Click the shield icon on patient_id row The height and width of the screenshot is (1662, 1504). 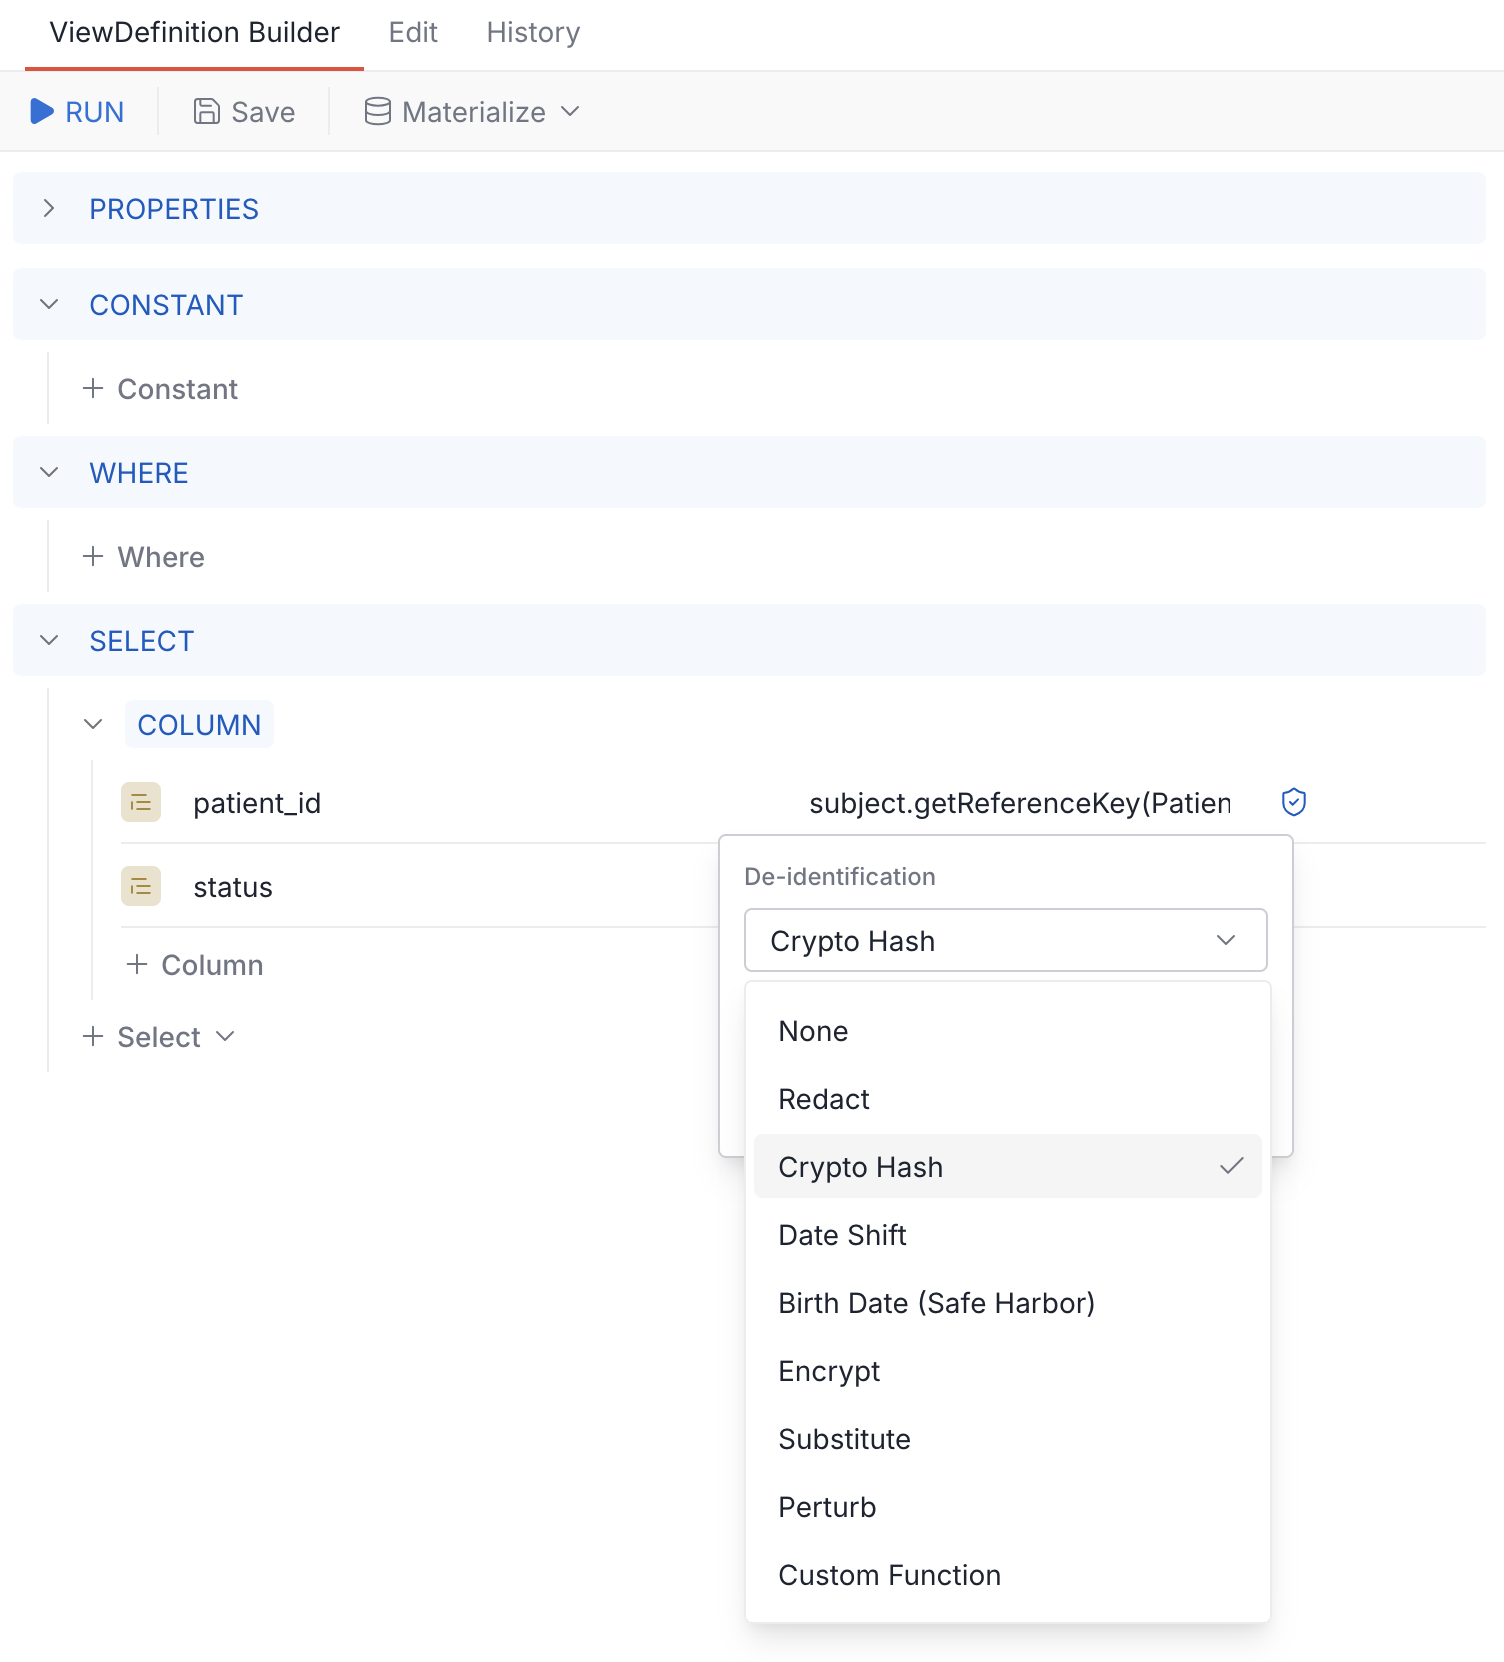point(1292,802)
